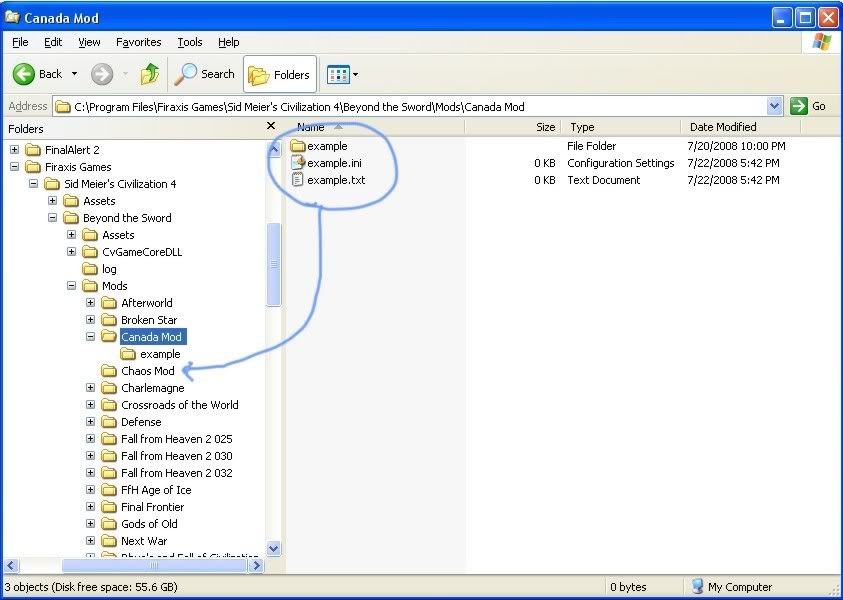Select the log folder icon
This screenshot has width=843, height=600.
(90, 268)
